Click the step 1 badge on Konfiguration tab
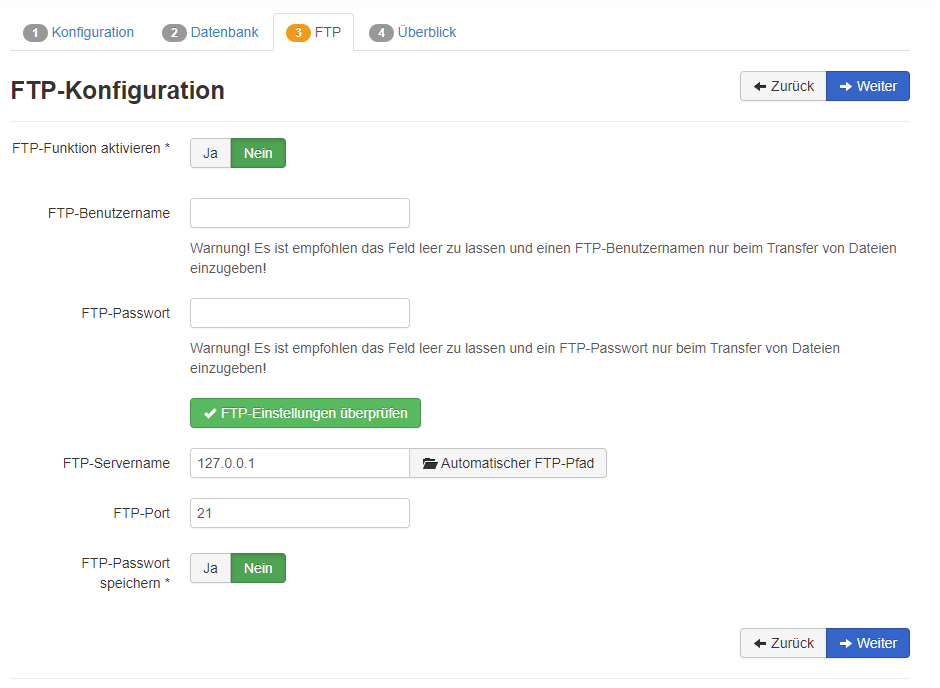The image size is (940, 688). point(35,33)
